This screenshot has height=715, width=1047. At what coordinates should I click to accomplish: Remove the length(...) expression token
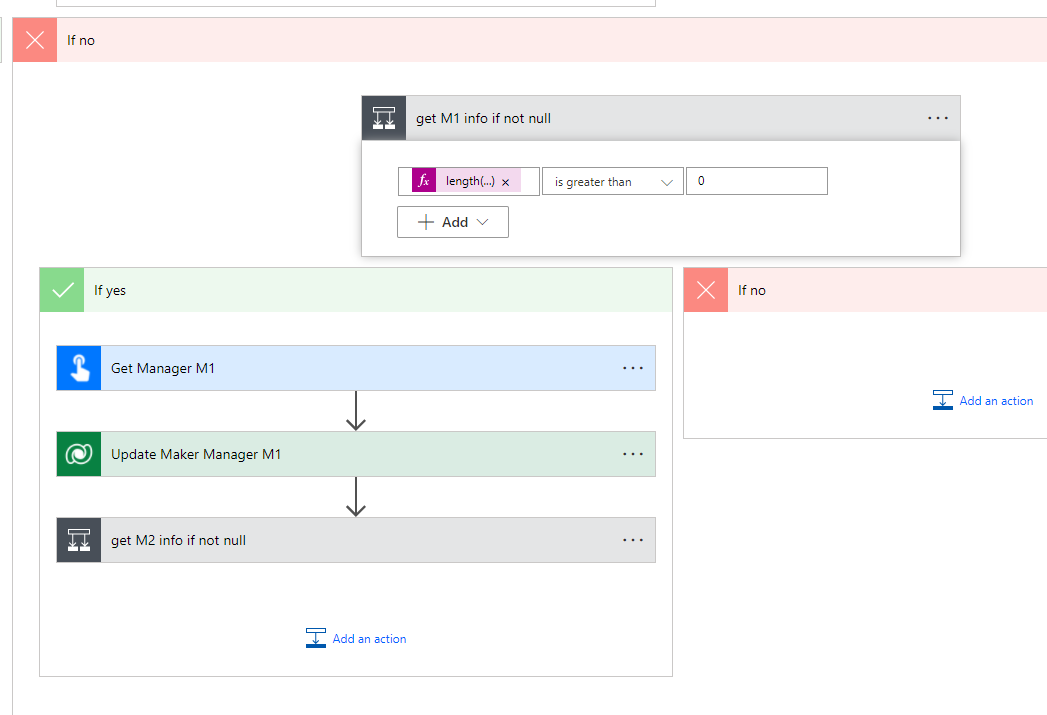[x=505, y=182]
